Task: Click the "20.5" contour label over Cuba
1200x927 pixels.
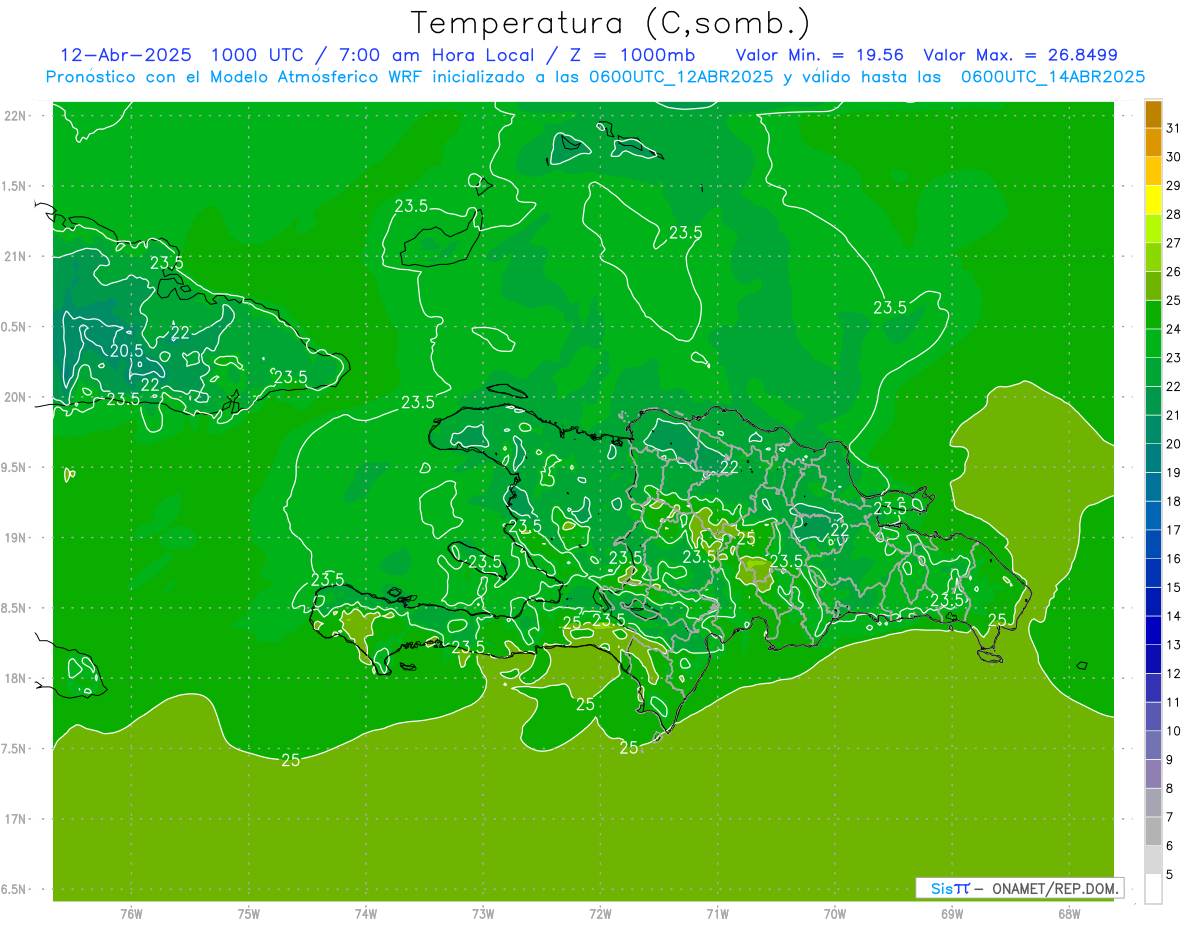Action: pyautogui.click(x=126, y=351)
